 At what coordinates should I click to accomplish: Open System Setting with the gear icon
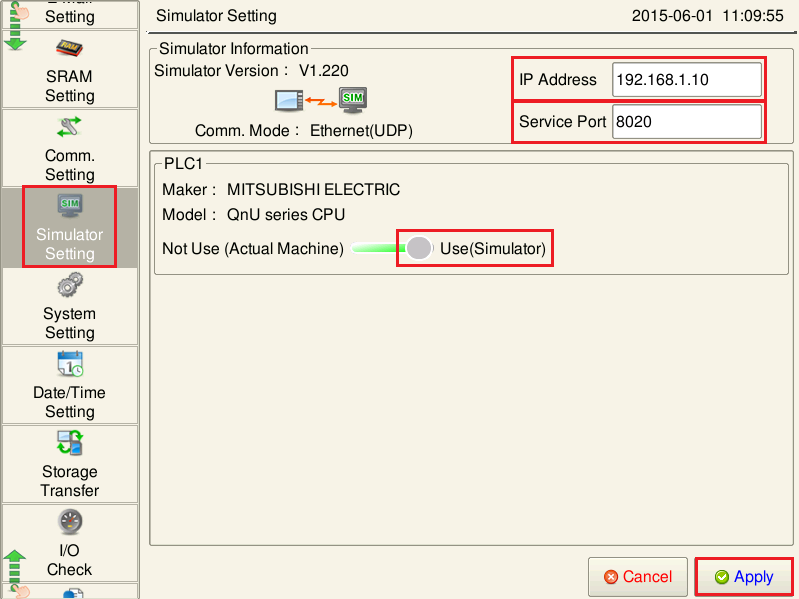point(69,288)
